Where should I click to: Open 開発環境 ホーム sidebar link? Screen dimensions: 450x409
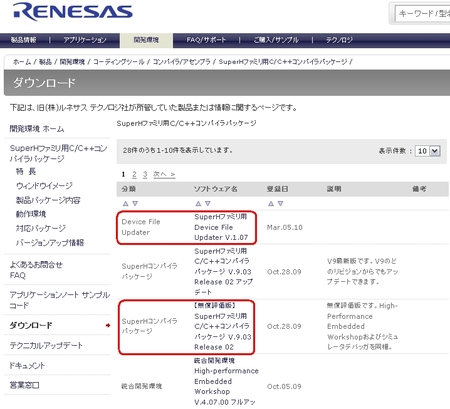click(37, 129)
